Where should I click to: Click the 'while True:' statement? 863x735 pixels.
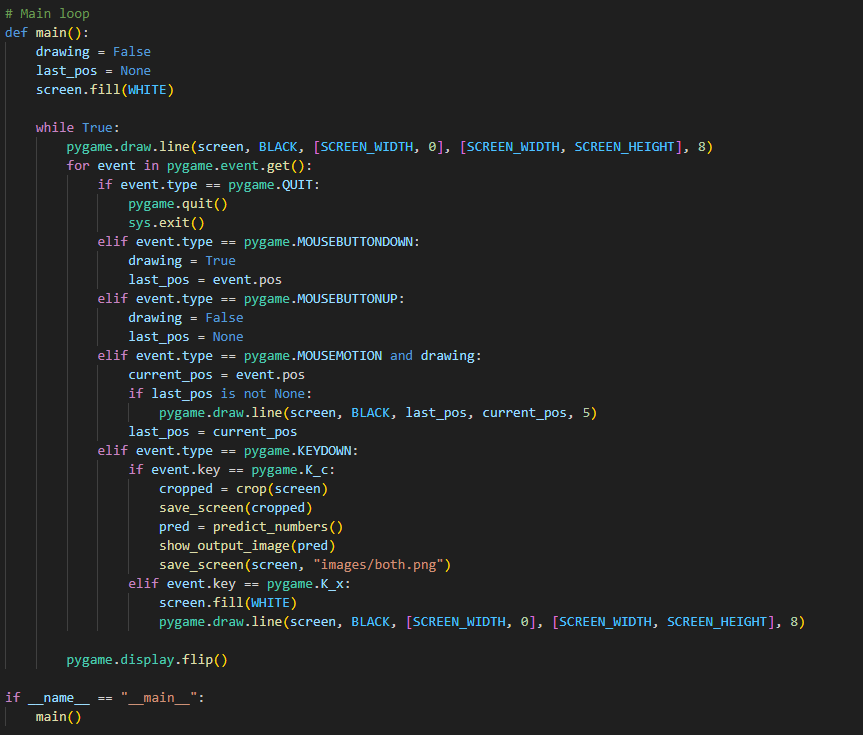77,128
